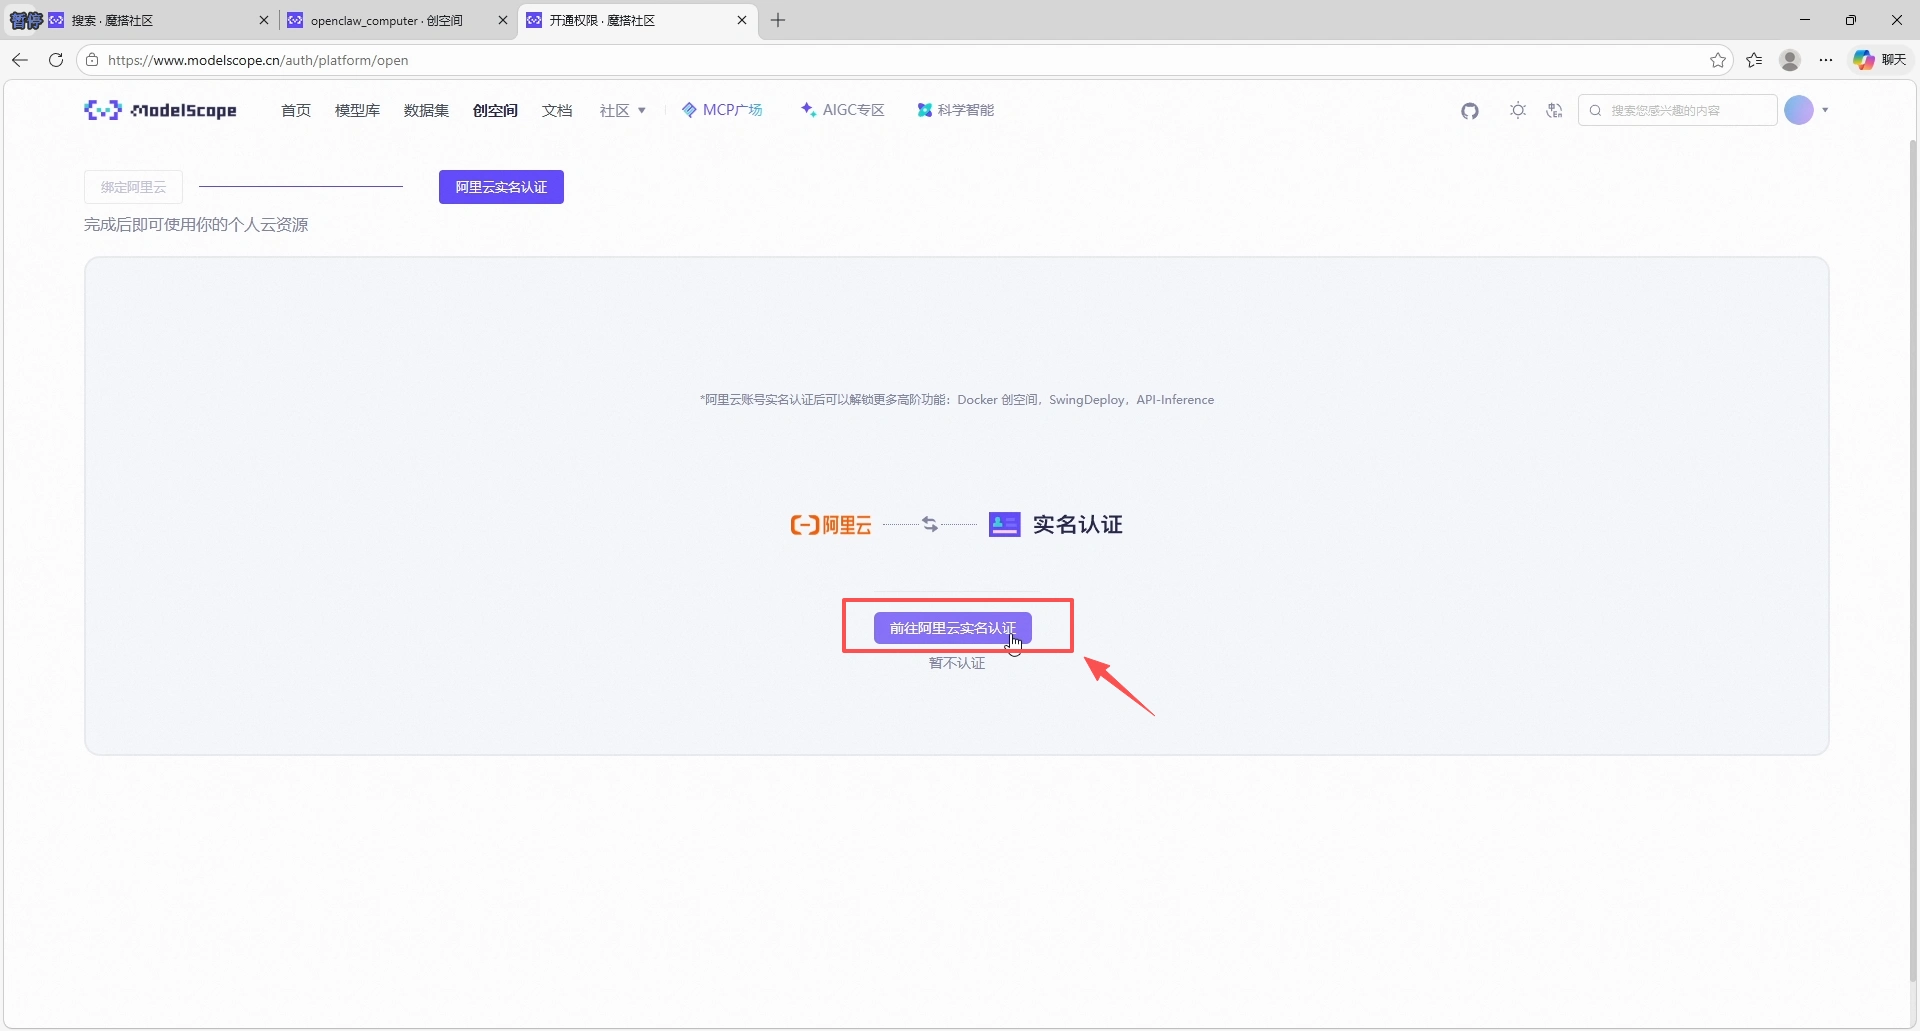Close the 搜索 · 魔搭社区 tab
Viewport: 1920px width, 1031px height.
click(x=264, y=20)
